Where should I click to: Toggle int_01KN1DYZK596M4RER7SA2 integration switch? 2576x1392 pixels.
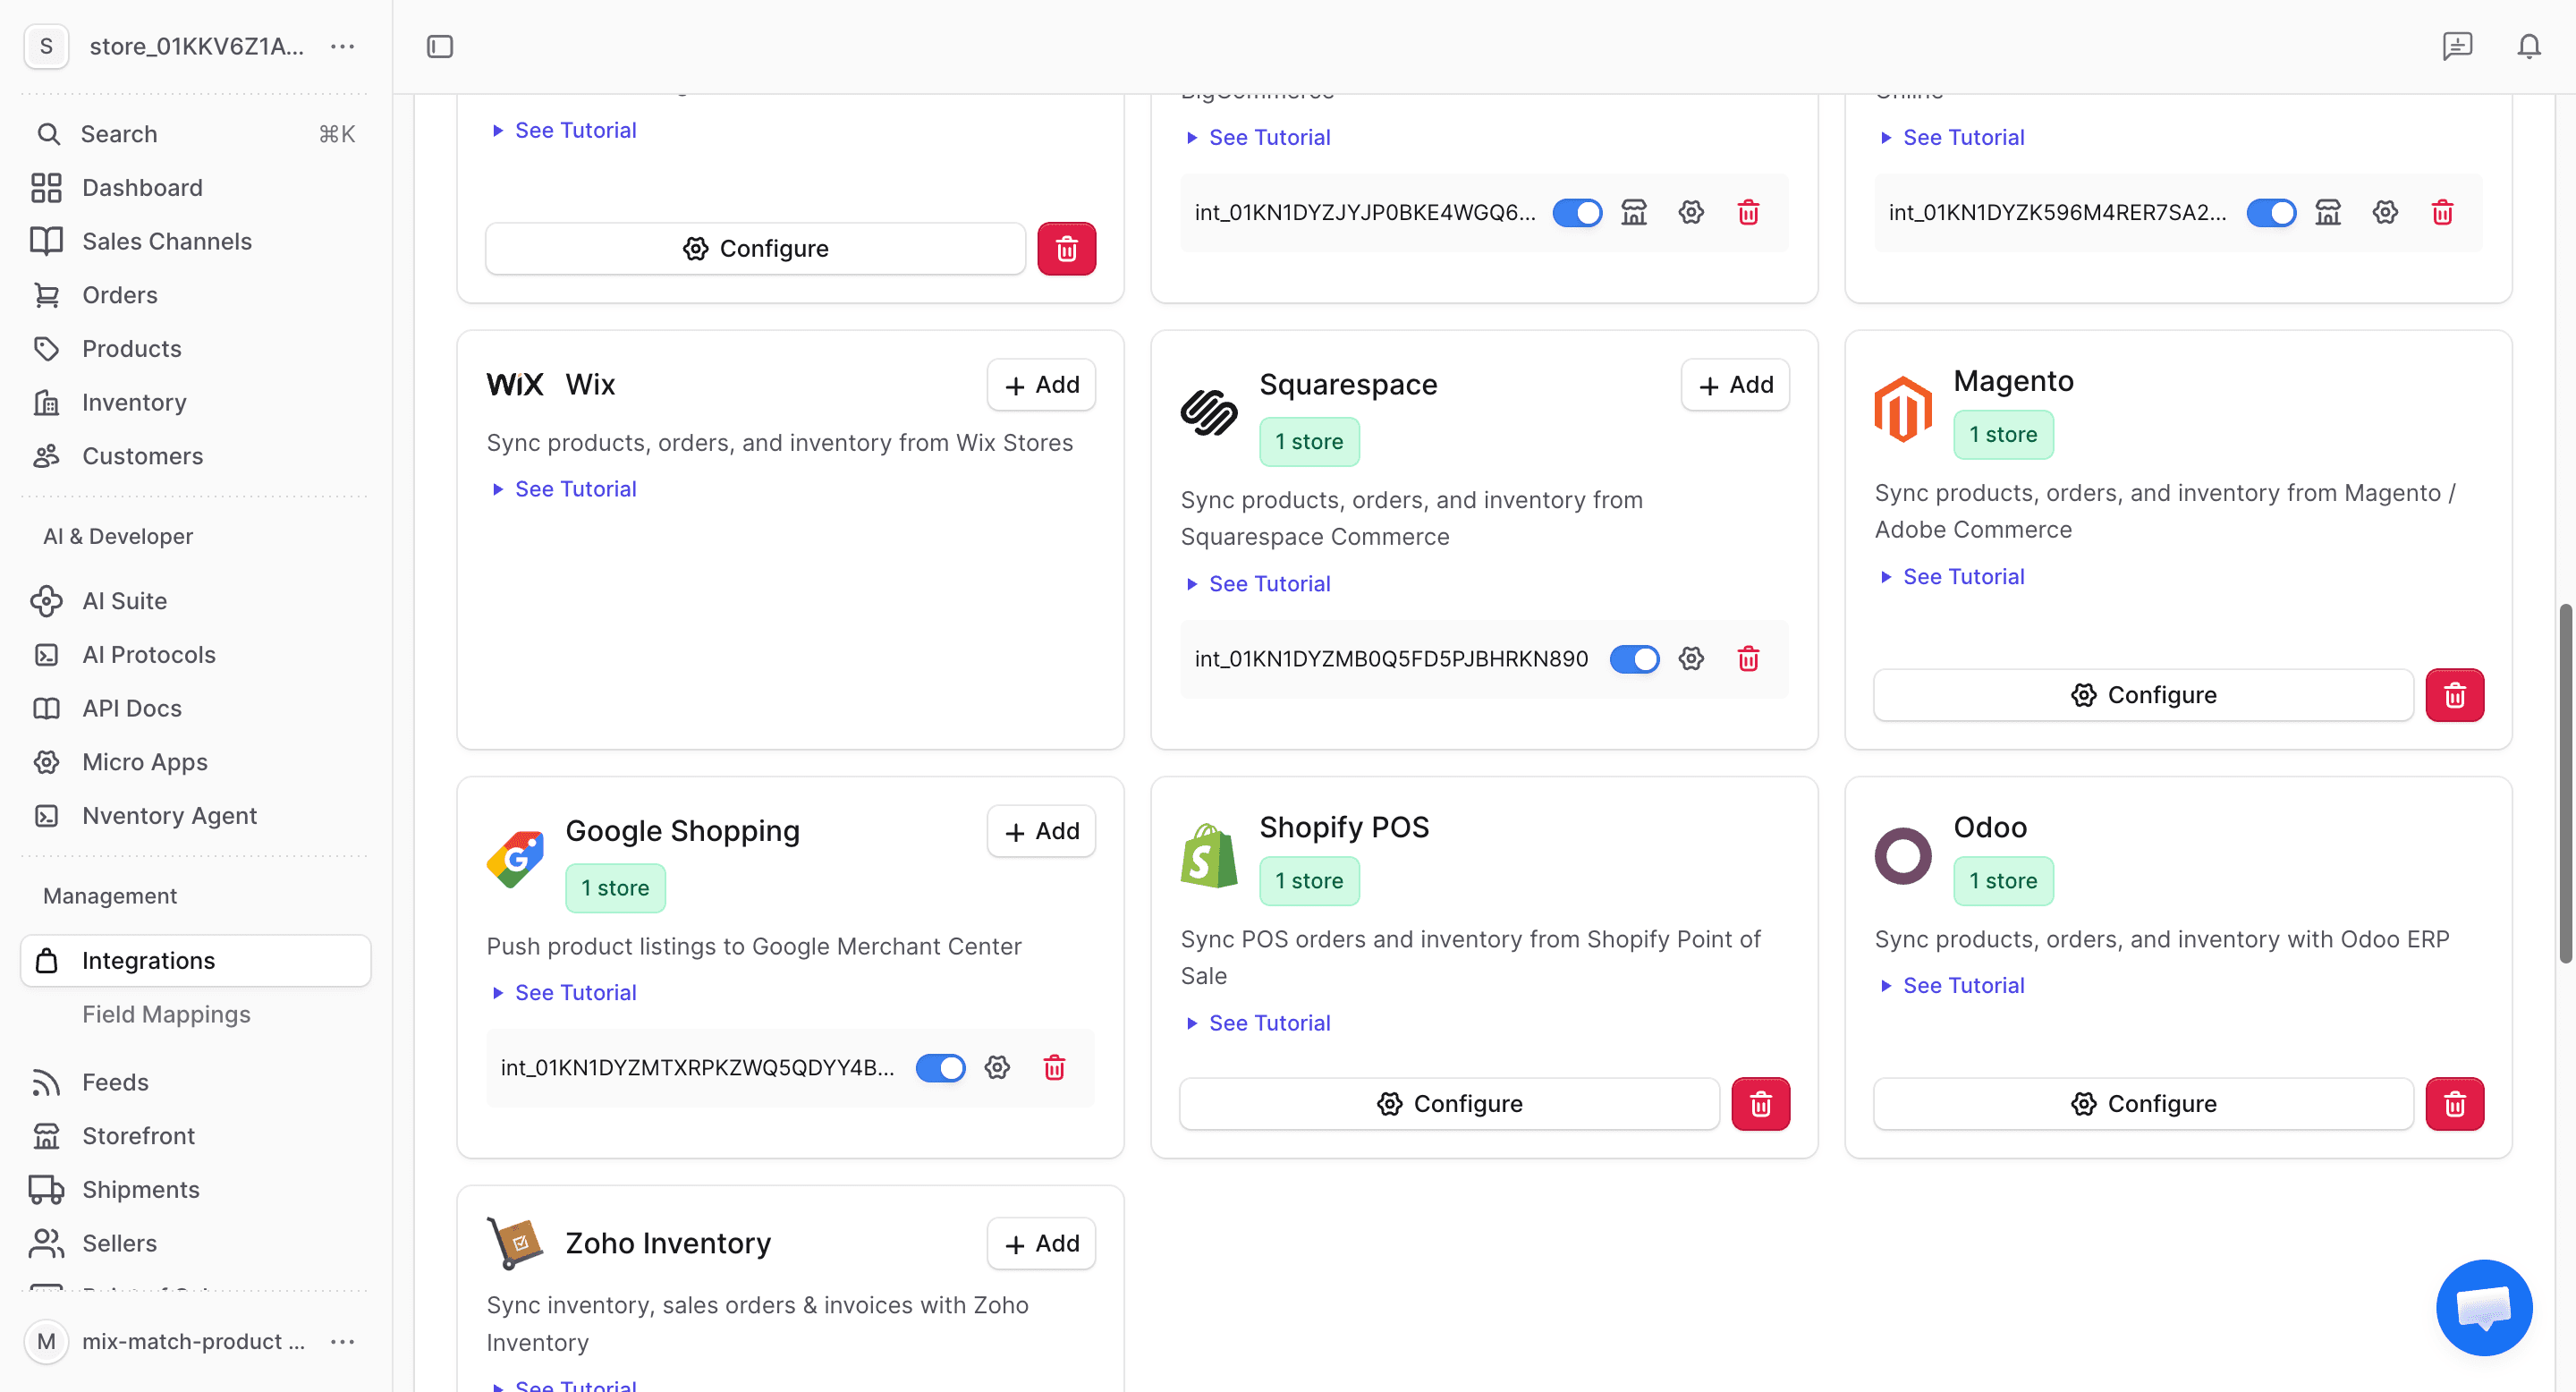coord(2271,212)
